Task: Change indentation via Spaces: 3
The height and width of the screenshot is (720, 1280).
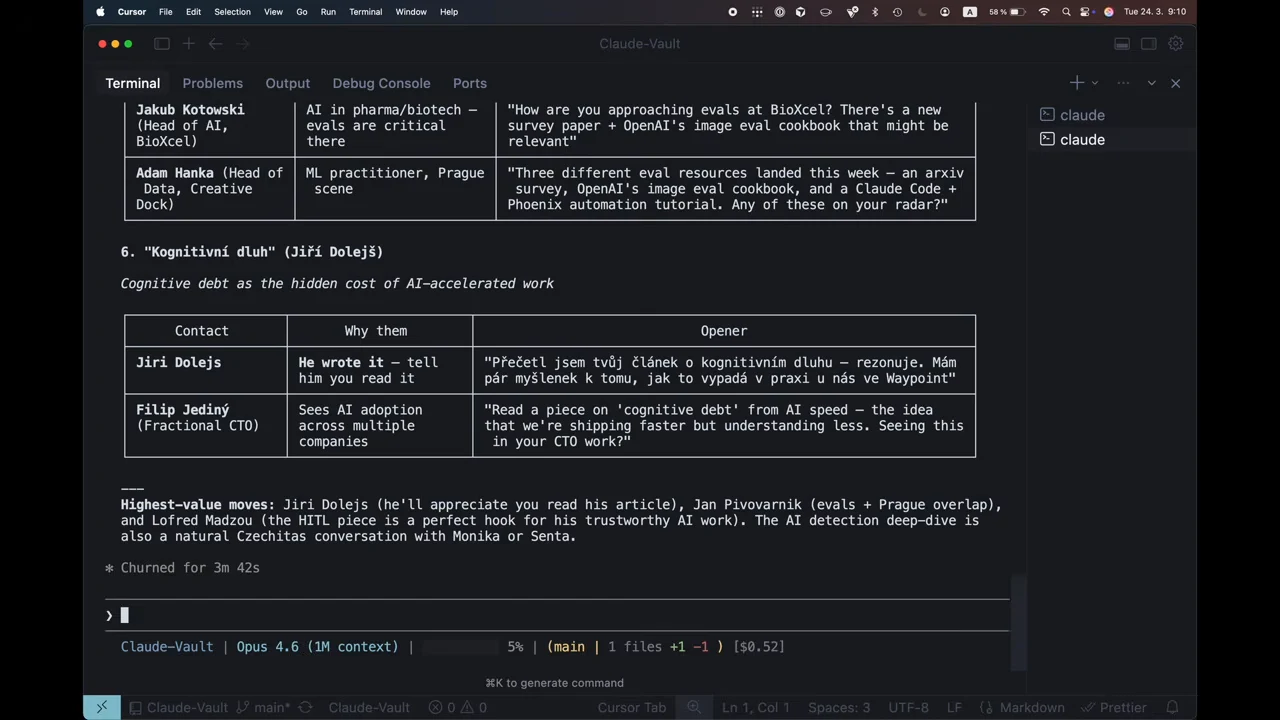Action: click(839, 707)
